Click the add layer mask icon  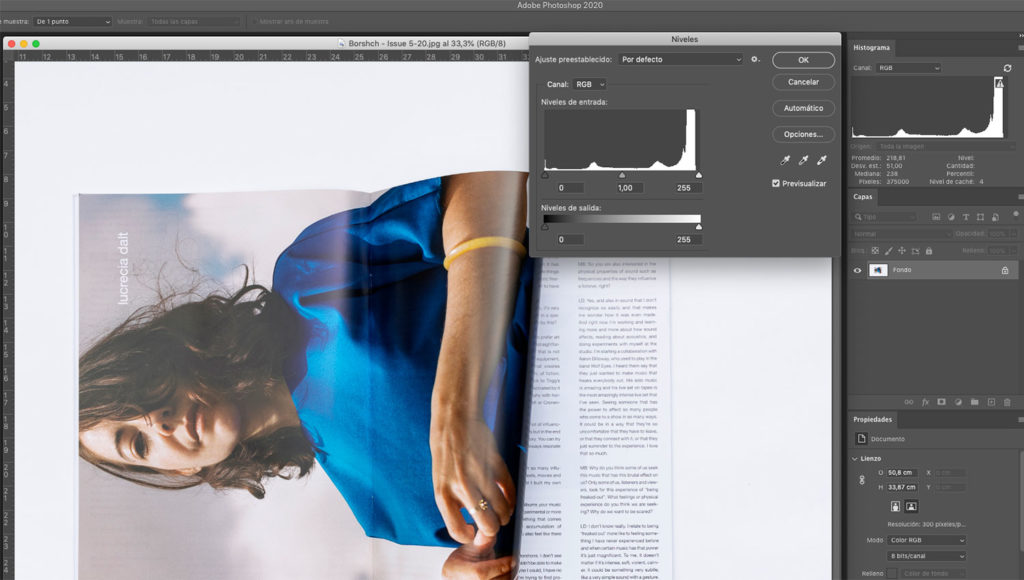click(x=941, y=401)
